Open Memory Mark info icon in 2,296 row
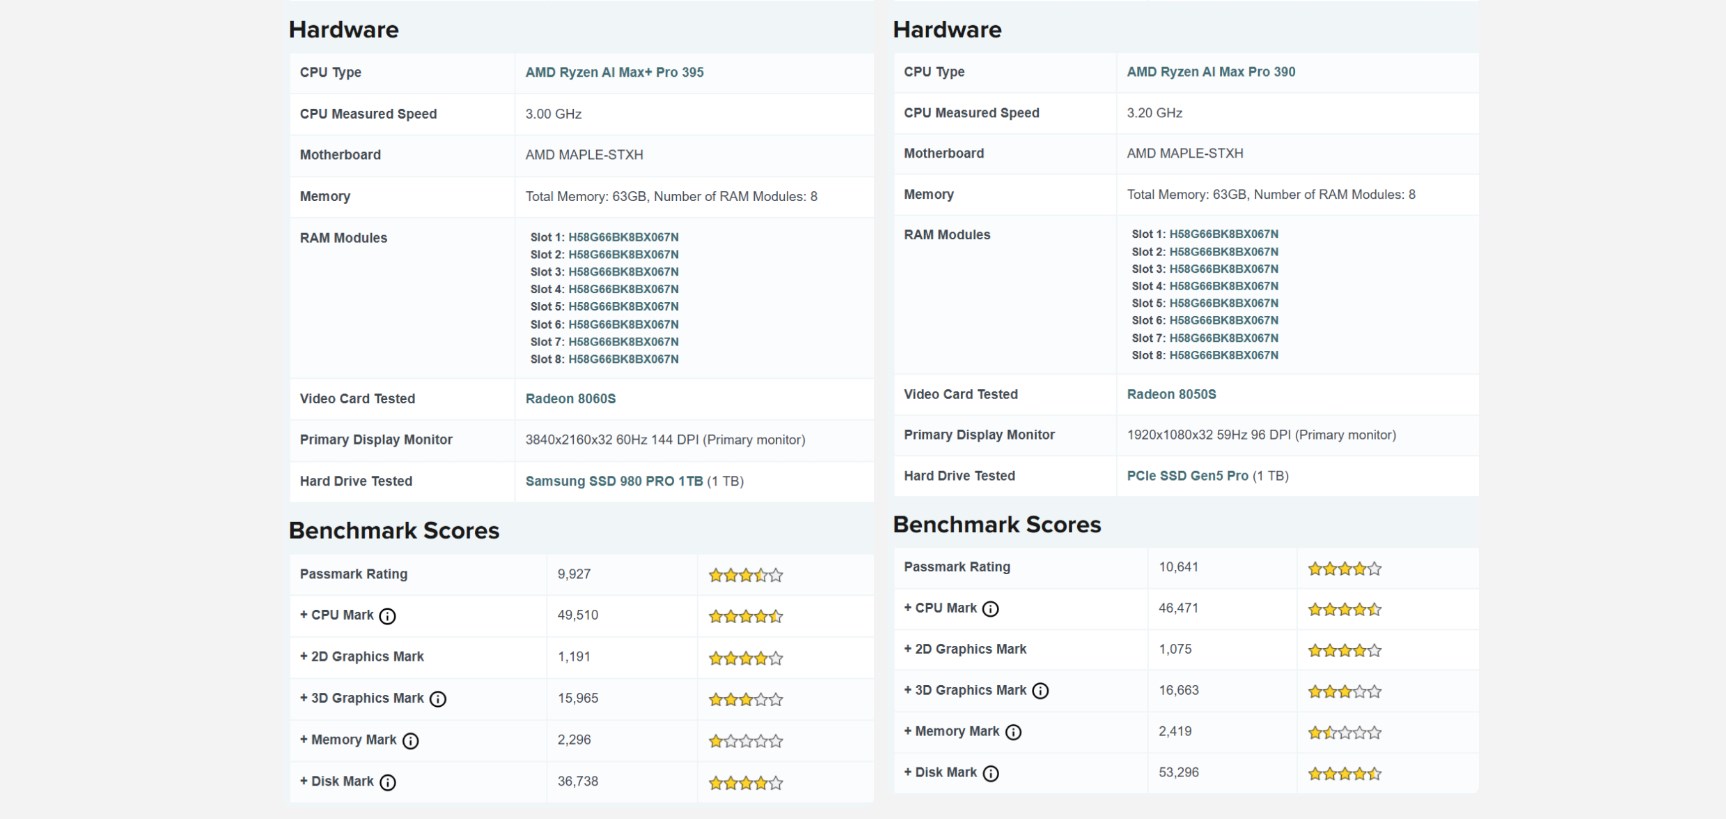 (x=411, y=741)
